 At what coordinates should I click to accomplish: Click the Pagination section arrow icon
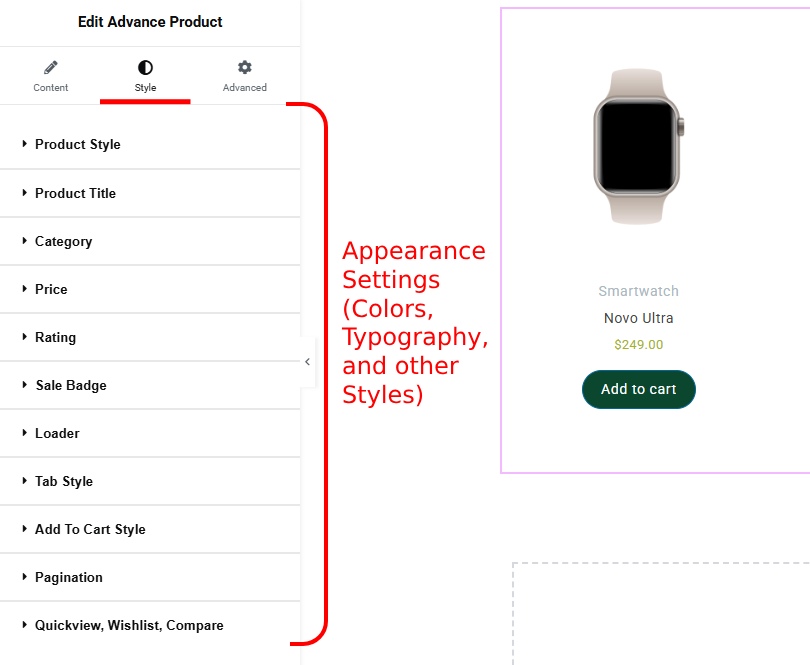[25, 577]
